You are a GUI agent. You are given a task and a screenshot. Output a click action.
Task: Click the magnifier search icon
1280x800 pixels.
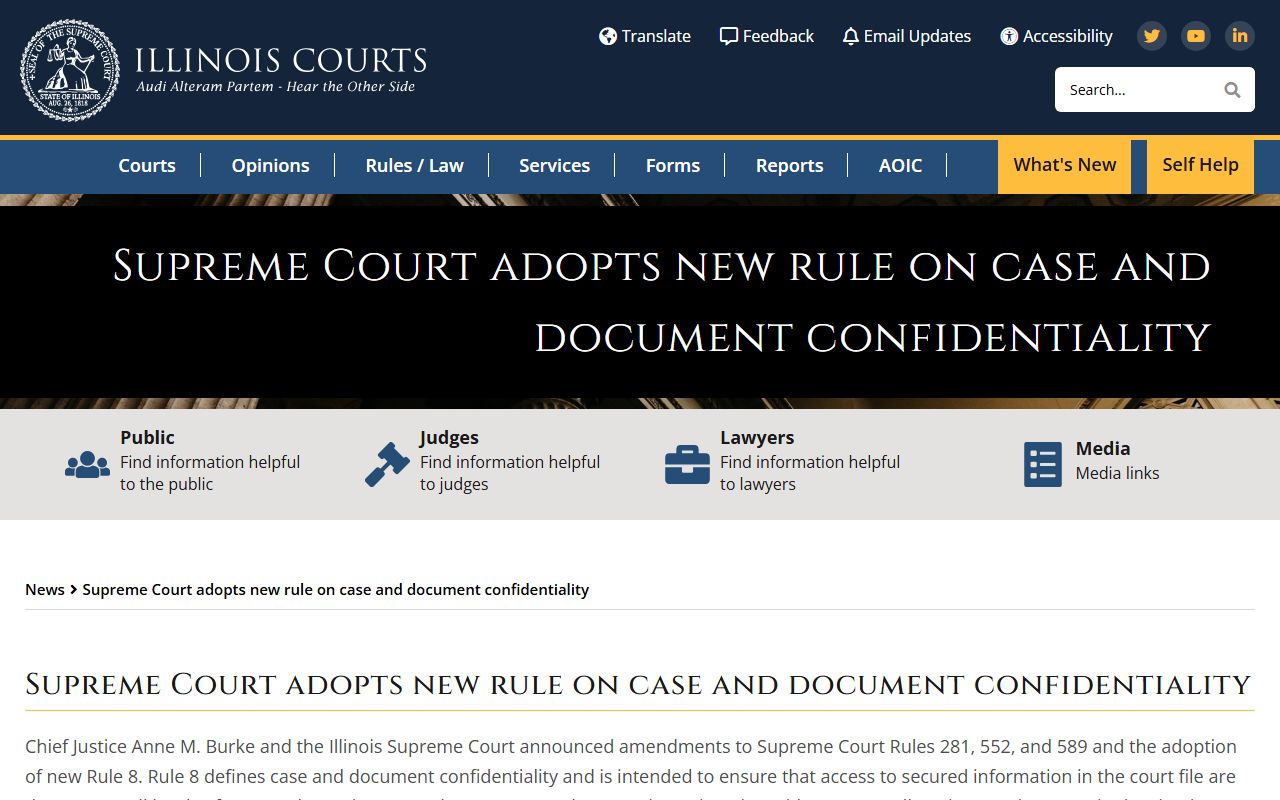click(x=1232, y=90)
